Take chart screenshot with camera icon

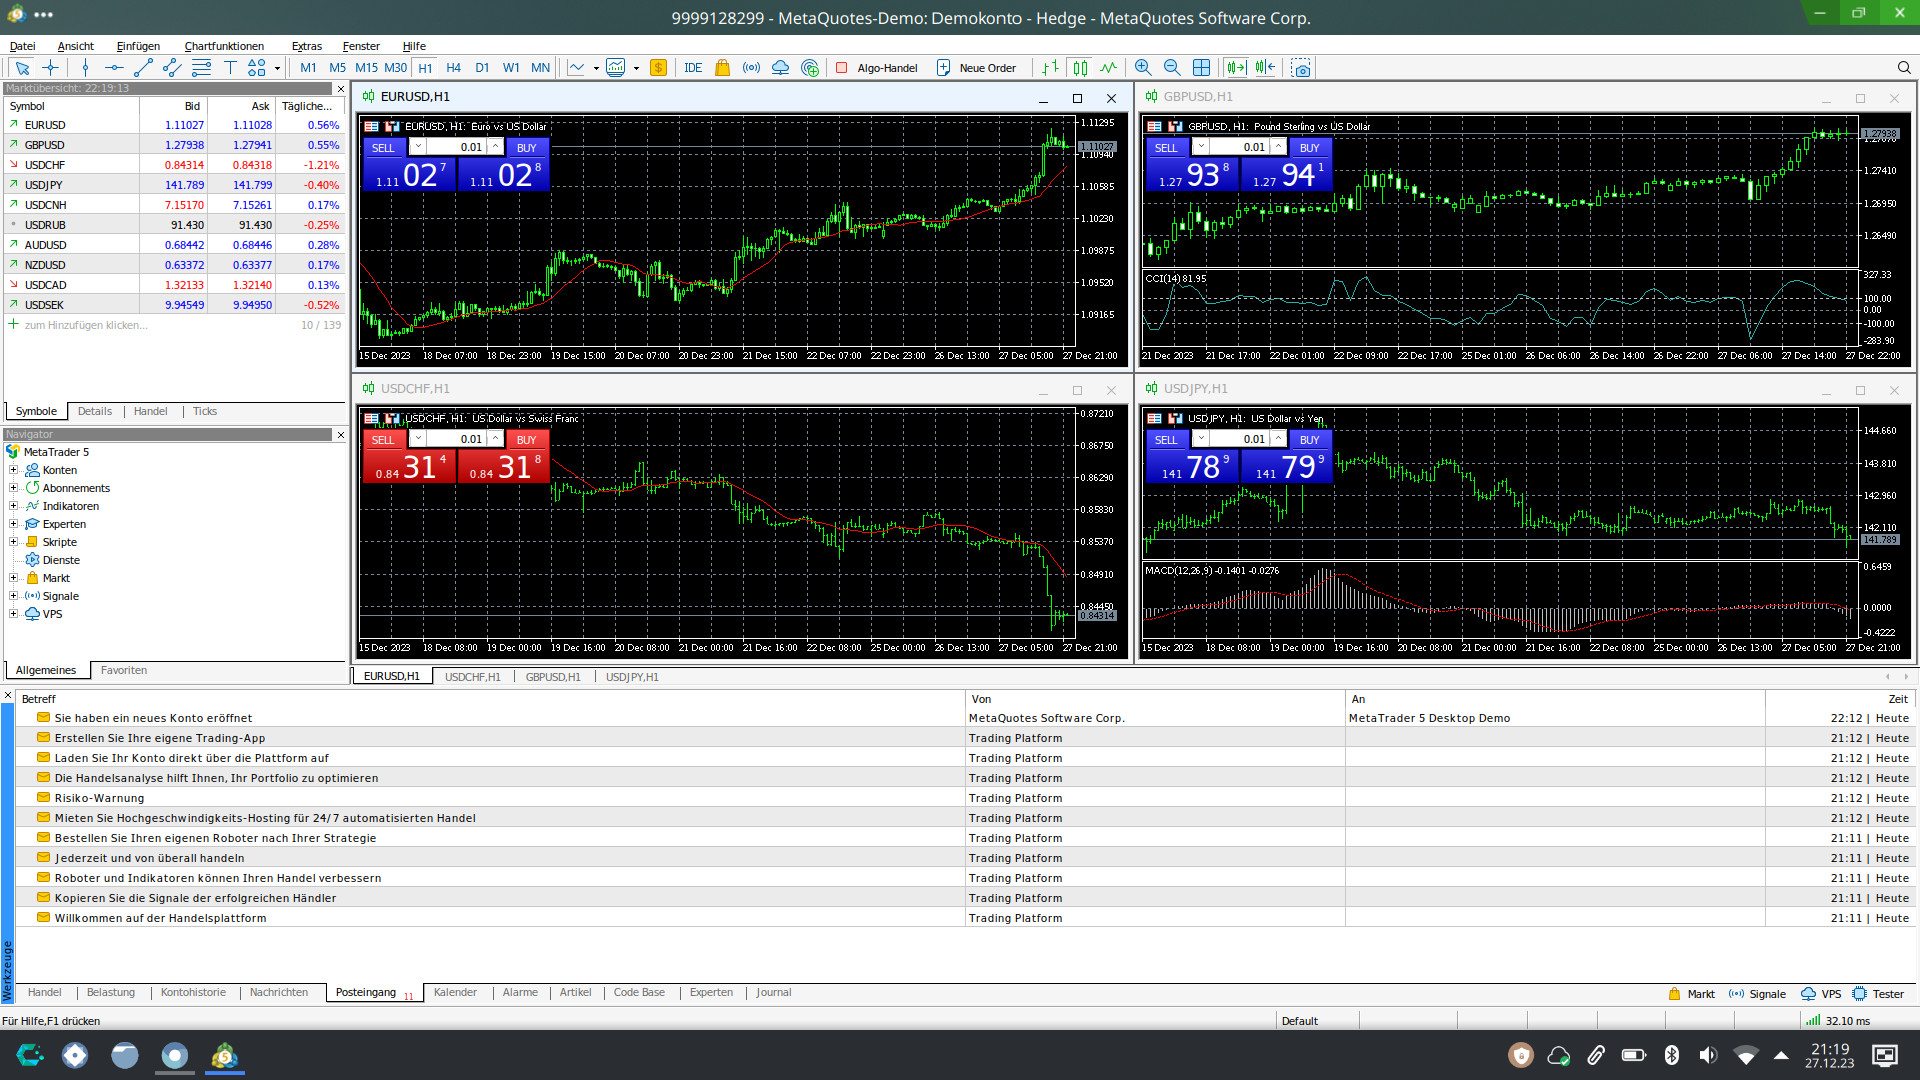pos(1301,68)
